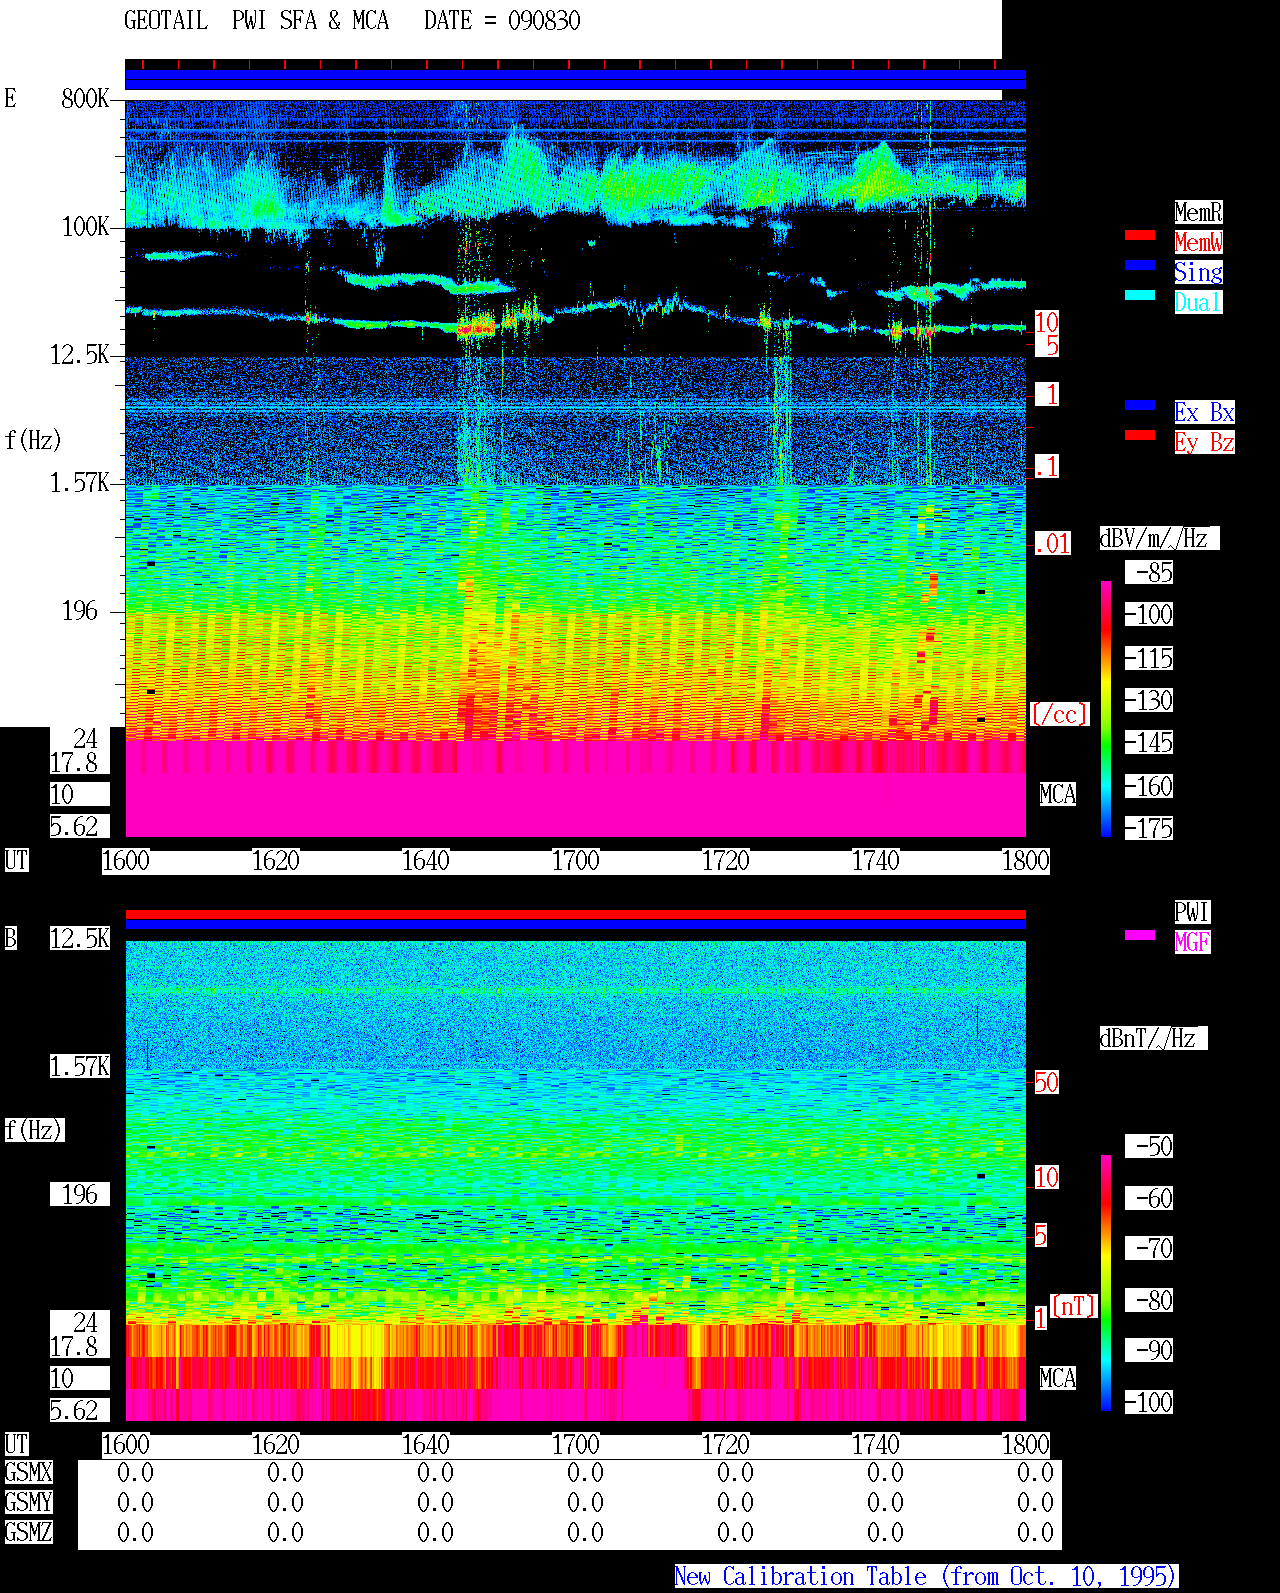The width and height of the screenshot is (1280, 1593).
Task: Click the 1720 UT tick in magnetic panel
Action: click(x=725, y=1445)
